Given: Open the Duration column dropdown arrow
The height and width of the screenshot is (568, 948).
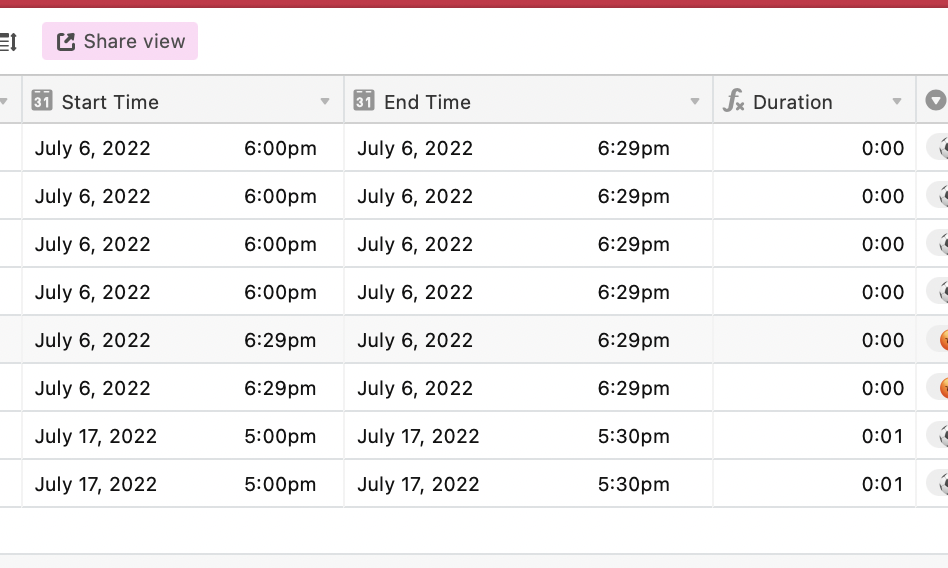Looking at the screenshot, I should pyautogui.click(x=897, y=101).
